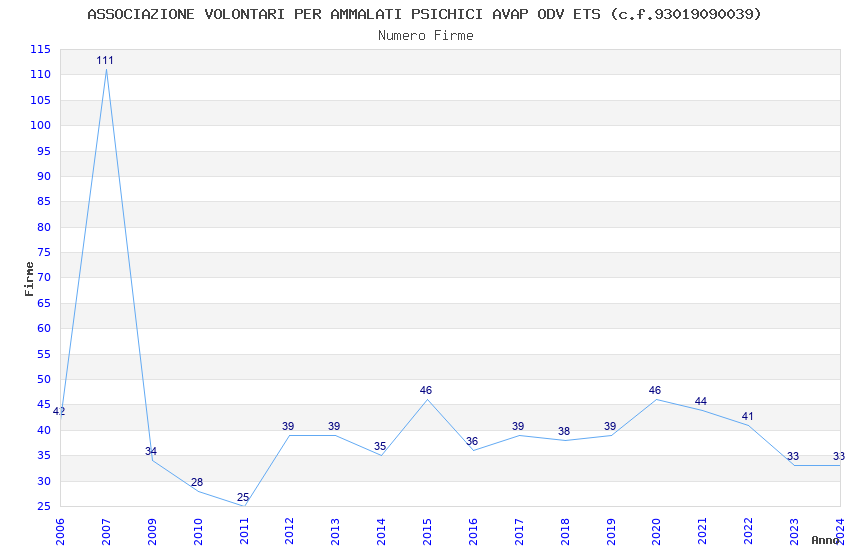Click the 39 data label above 2017
The width and height of the screenshot is (850, 550).
(518, 426)
